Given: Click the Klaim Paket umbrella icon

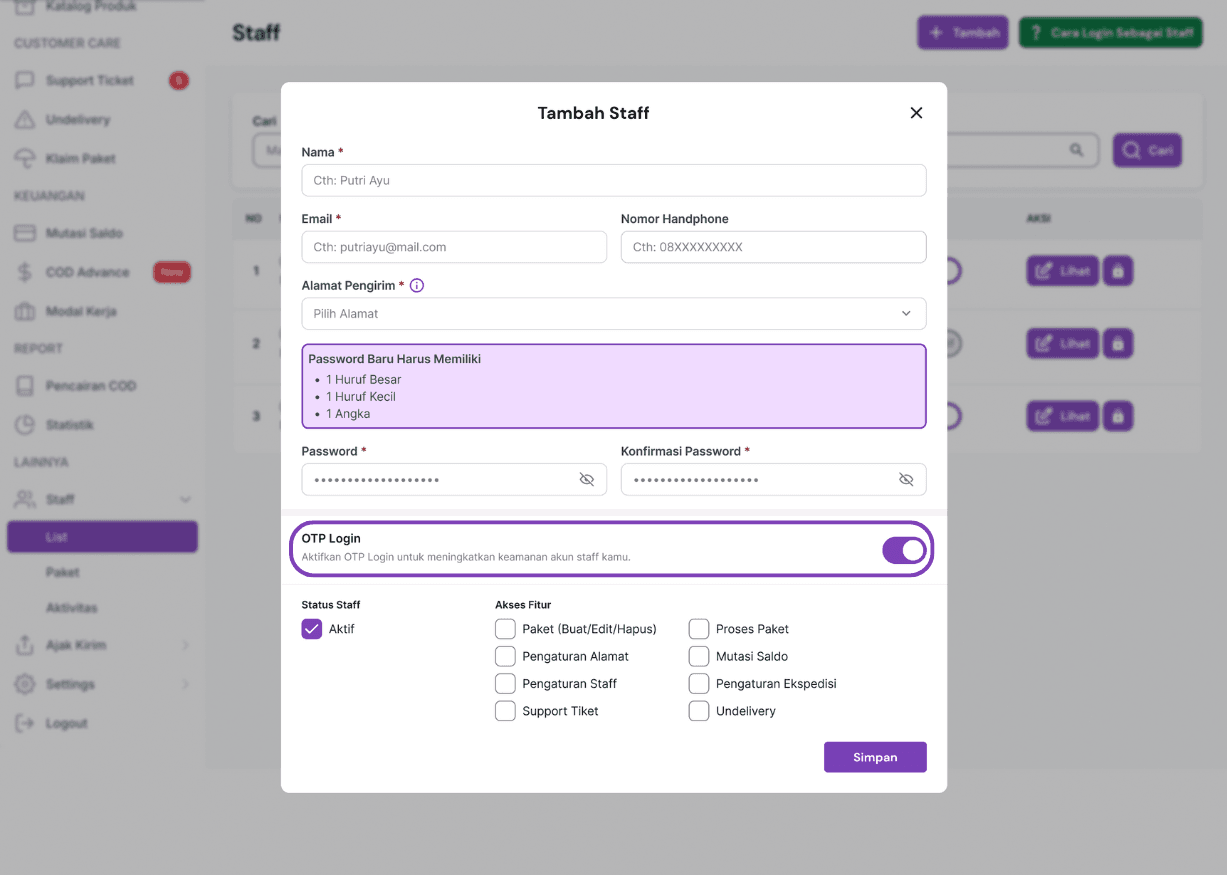Looking at the screenshot, I should point(25,159).
